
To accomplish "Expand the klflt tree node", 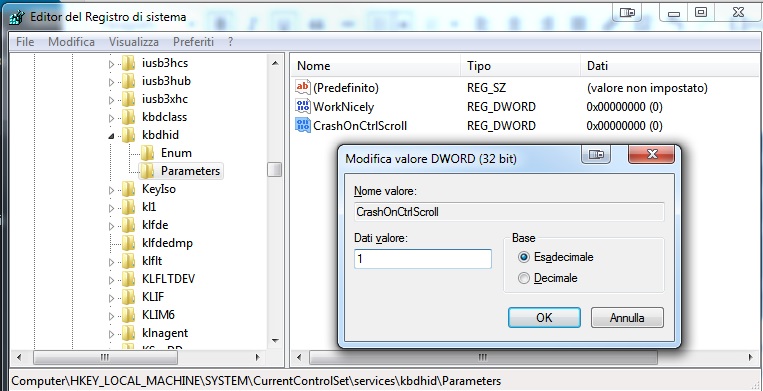I will pyautogui.click(x=111, y=262).
